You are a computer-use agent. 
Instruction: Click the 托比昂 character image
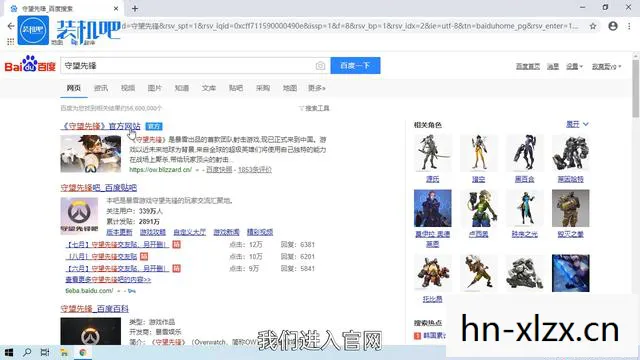pos(433,273)
